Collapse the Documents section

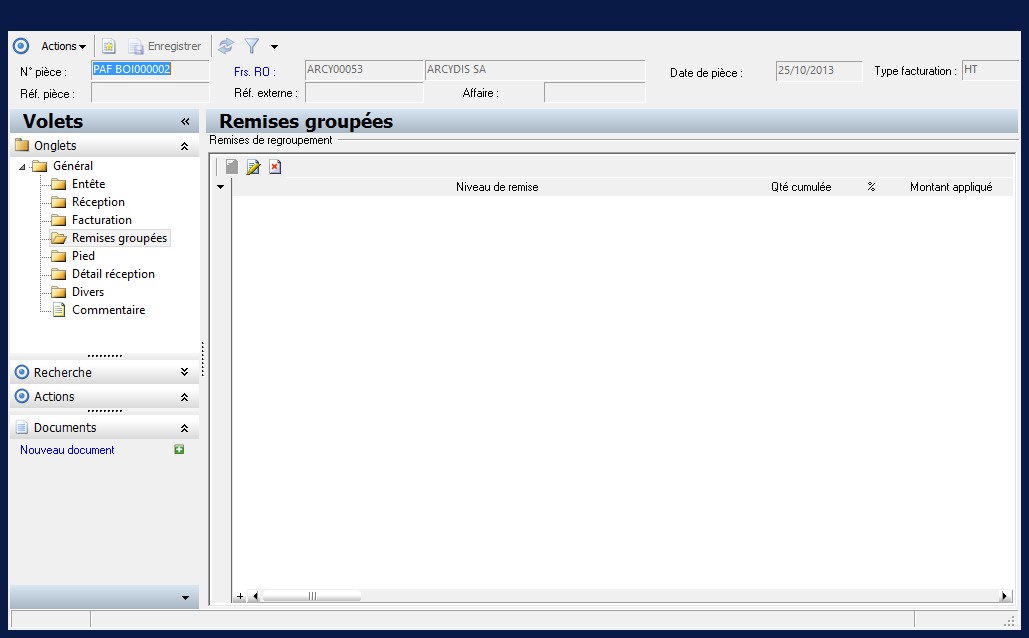[184, 428]
